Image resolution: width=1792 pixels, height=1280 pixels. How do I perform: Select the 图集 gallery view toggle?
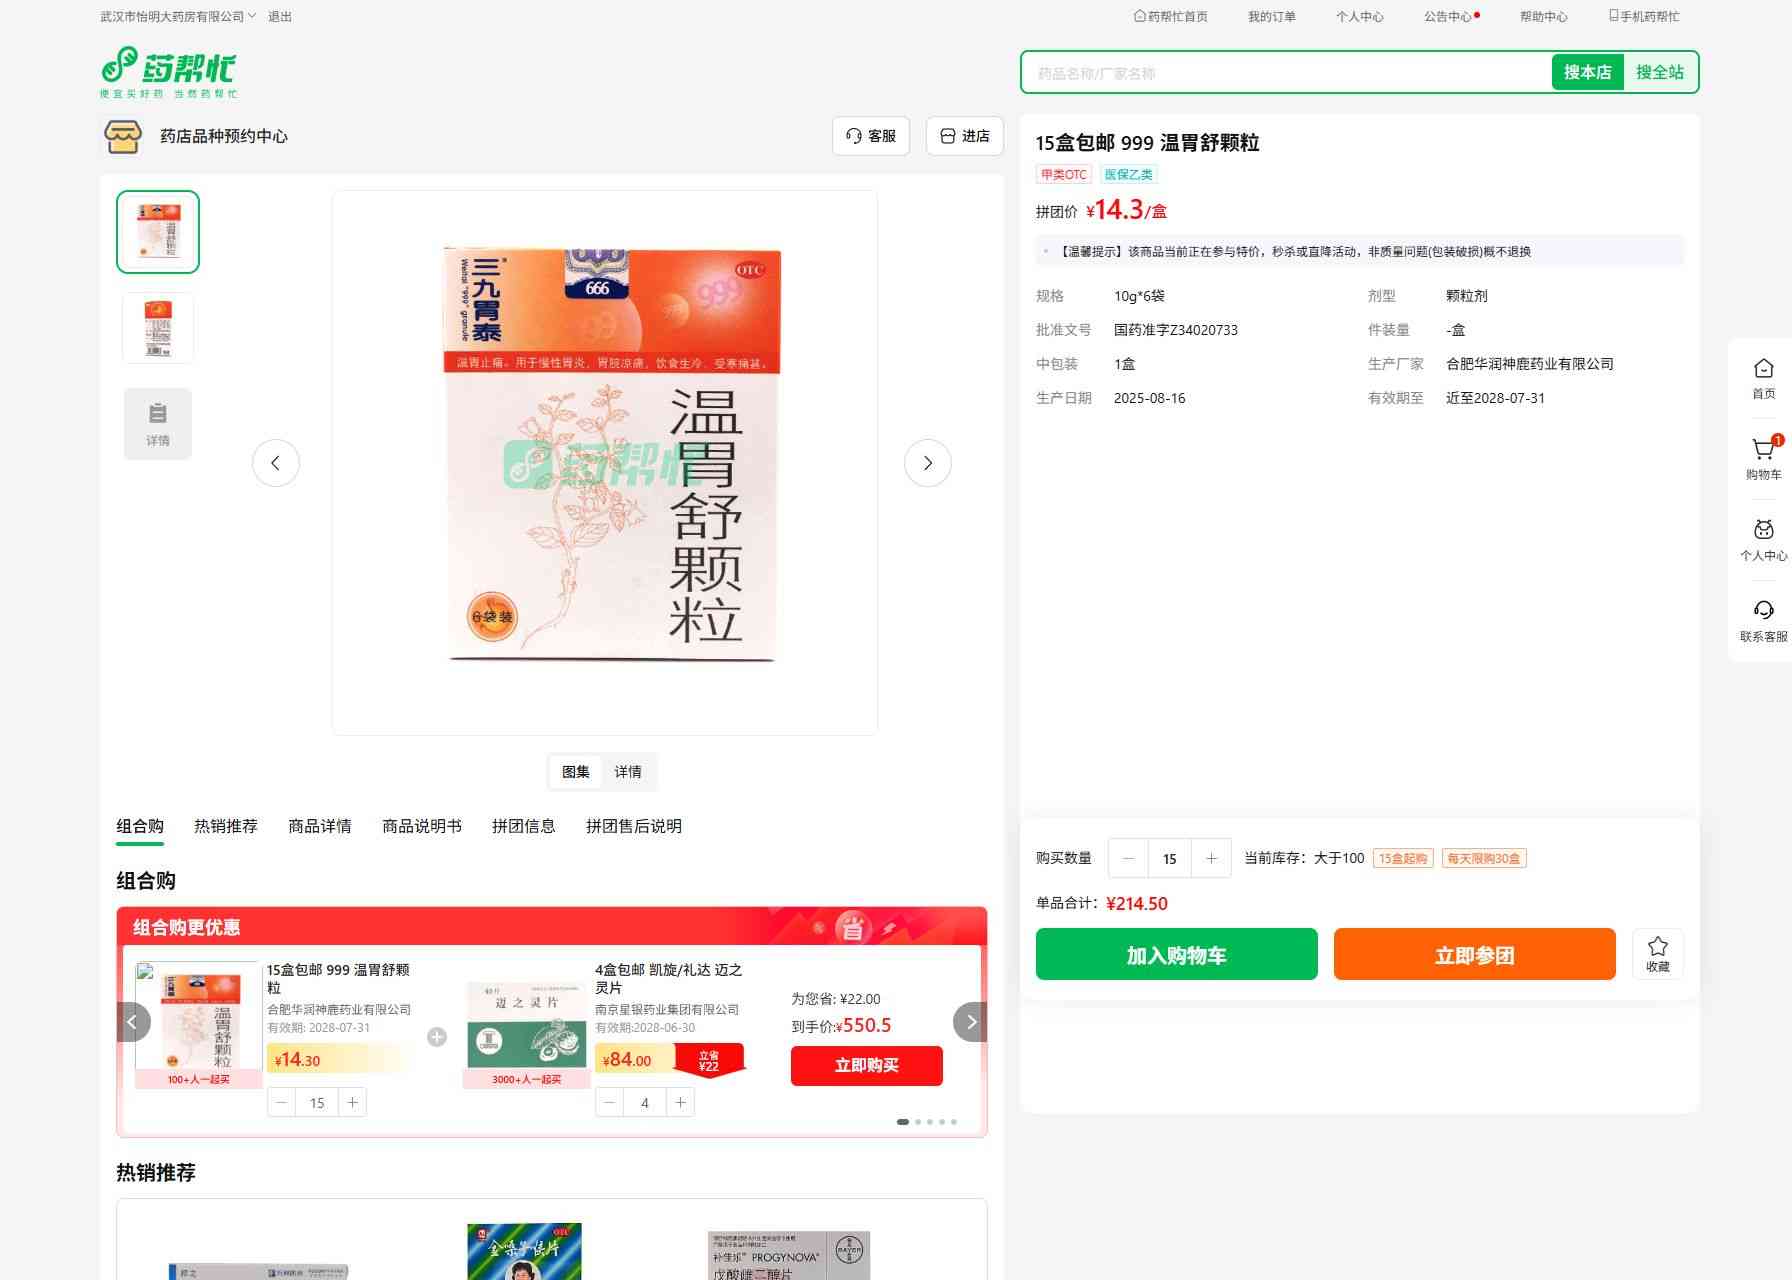(576, 772)
